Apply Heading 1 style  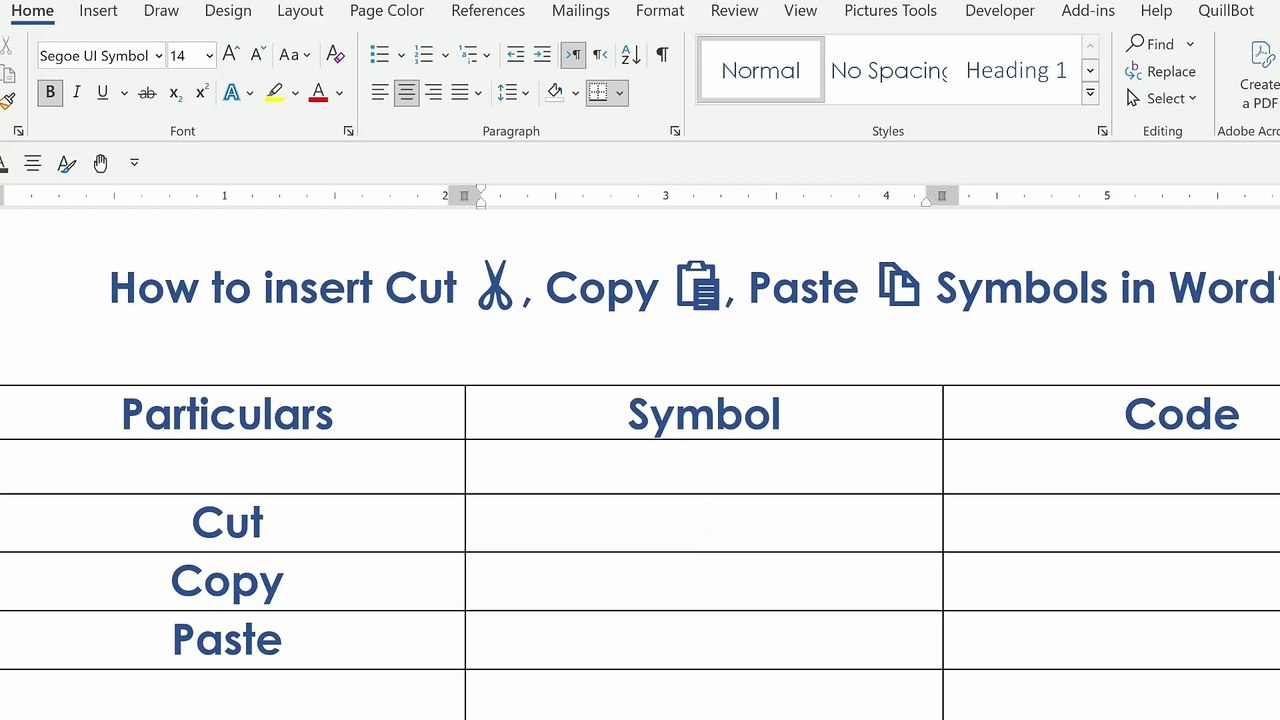[x=1015, y=70]
